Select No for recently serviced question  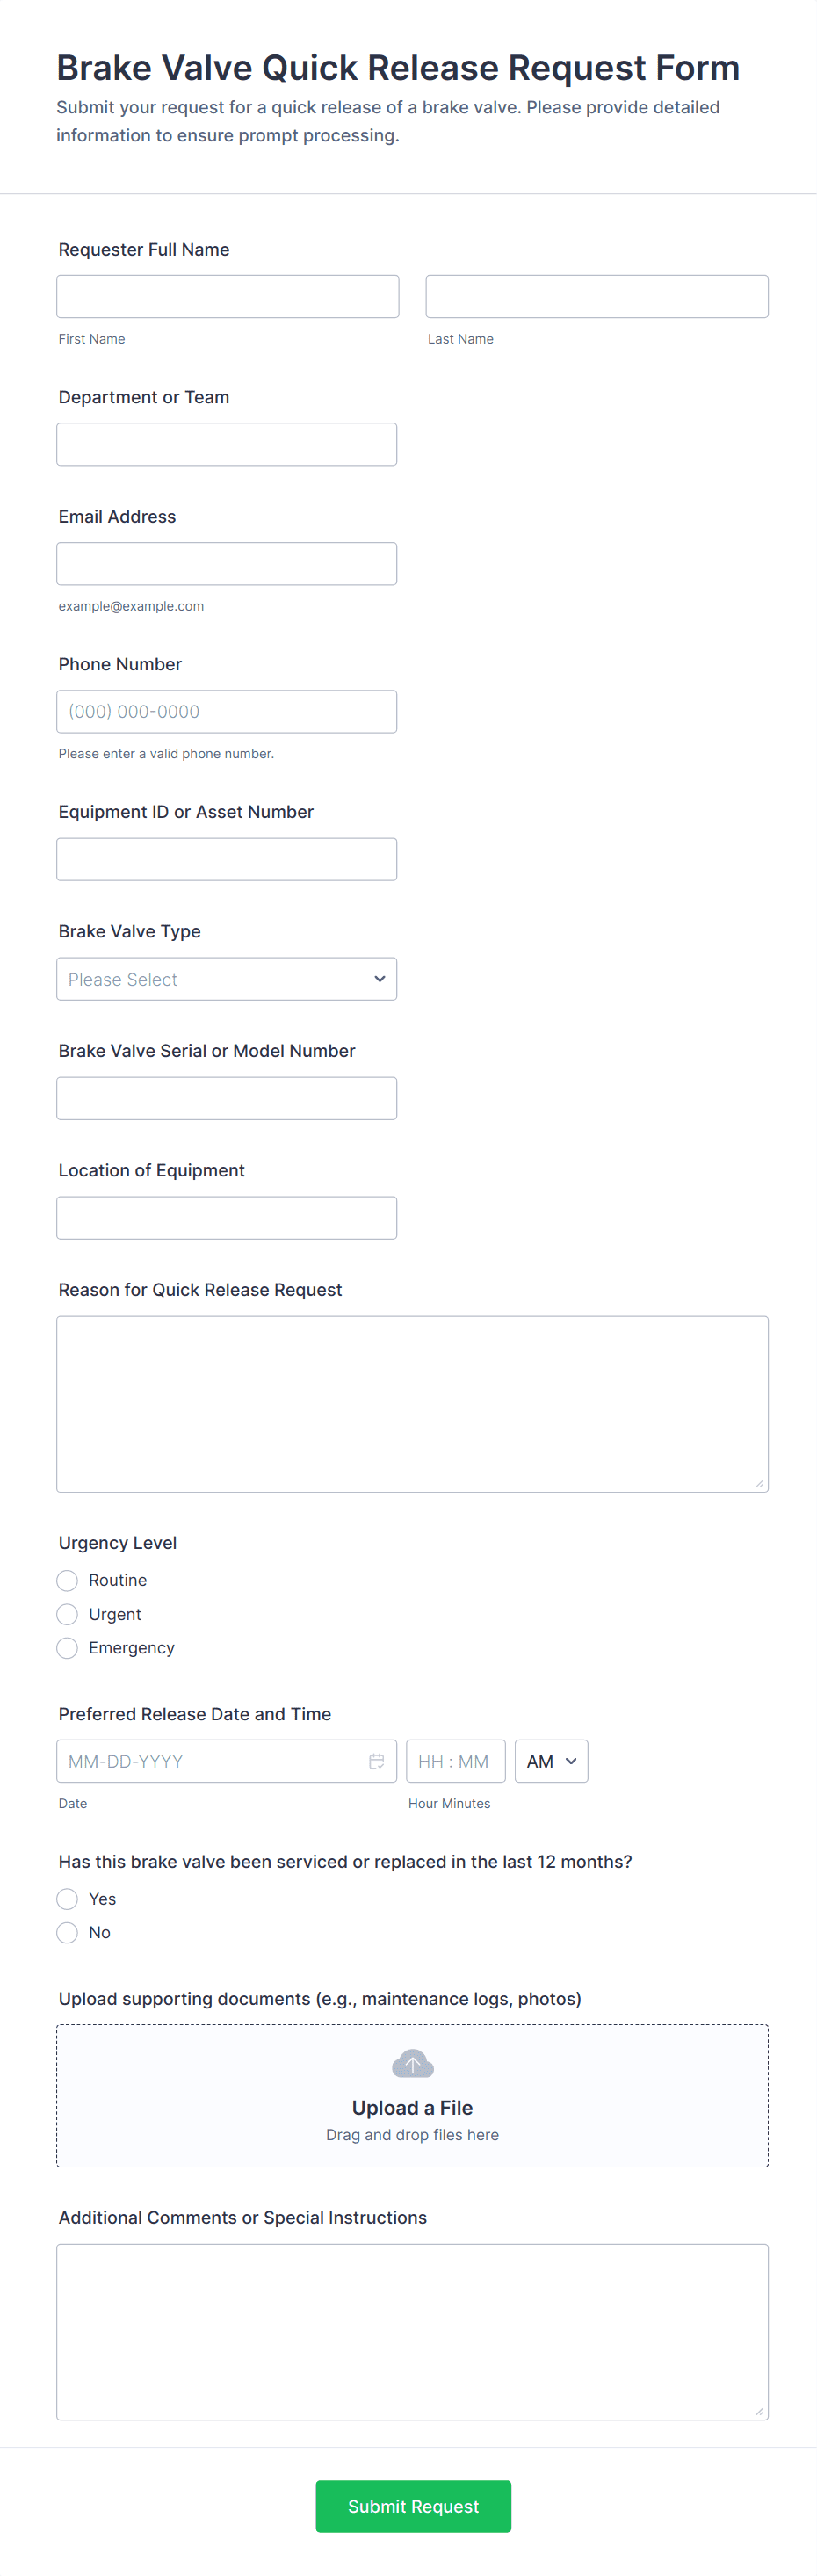click(x=67, y=1932)
